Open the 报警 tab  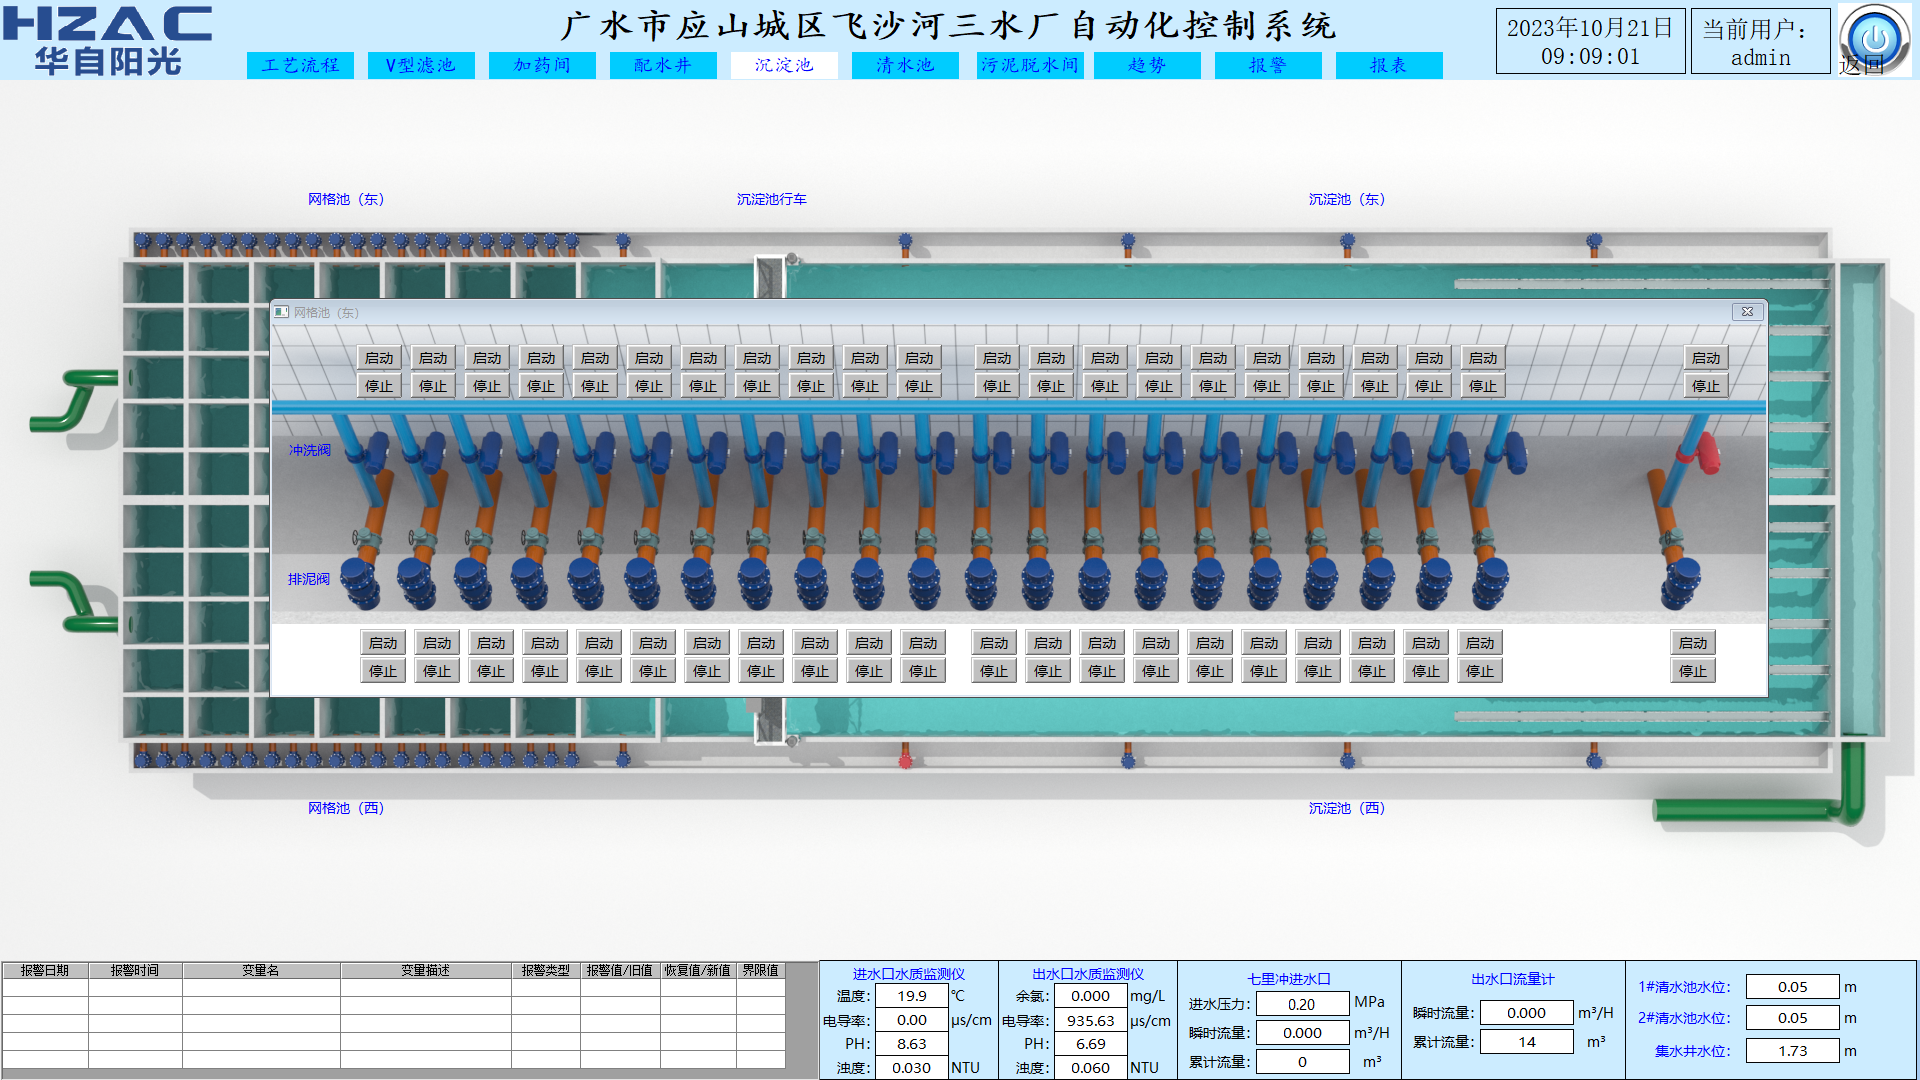(1268, 65)
